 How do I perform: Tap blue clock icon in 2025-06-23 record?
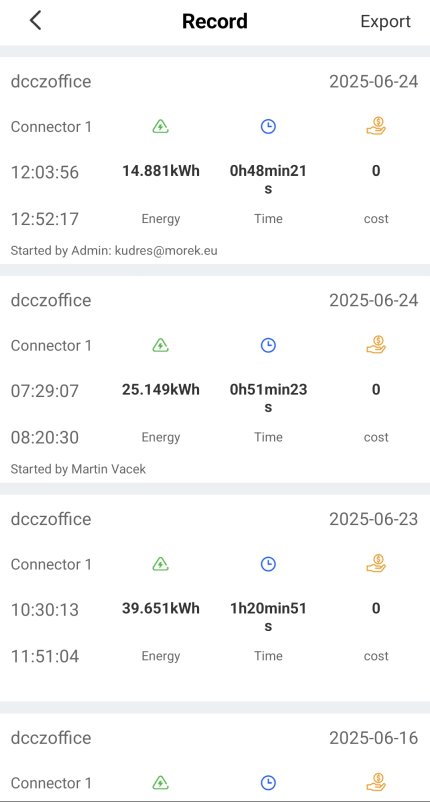click(268, 564)
